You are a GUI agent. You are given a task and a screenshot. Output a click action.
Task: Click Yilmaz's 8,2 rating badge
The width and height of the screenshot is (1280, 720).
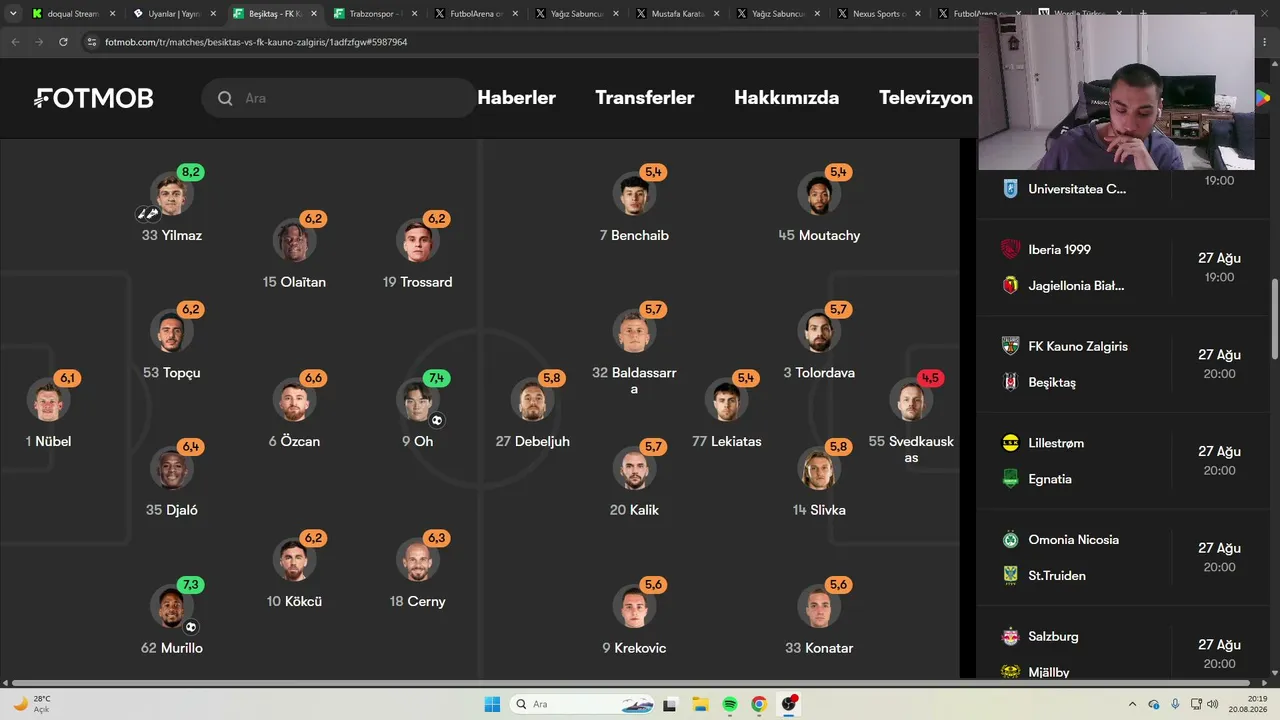click(191, 172)
